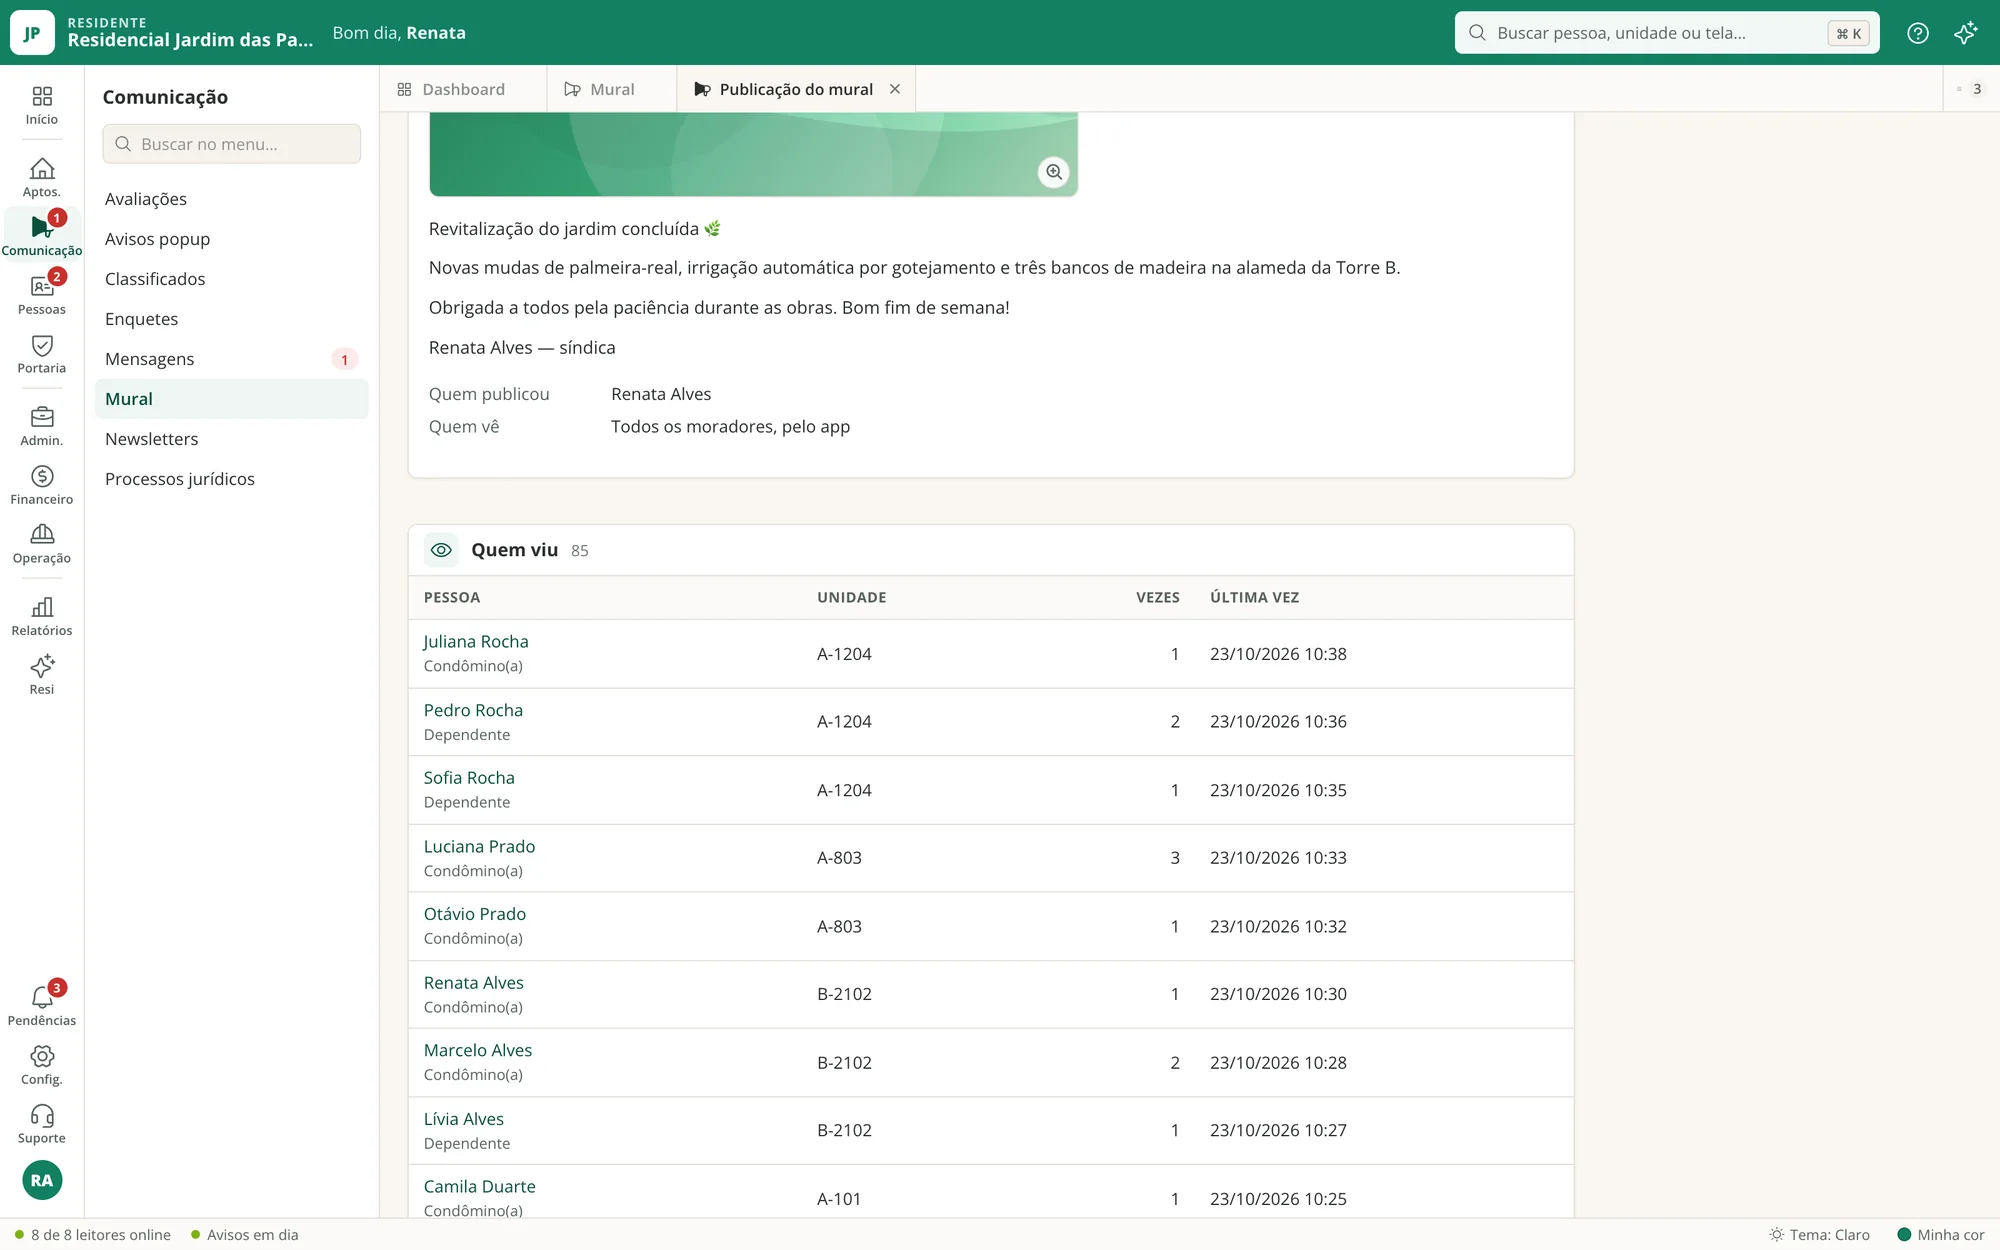2000x1250 pixels.
Task: Open Portaria shield icon
Action: tap(42, 354)
